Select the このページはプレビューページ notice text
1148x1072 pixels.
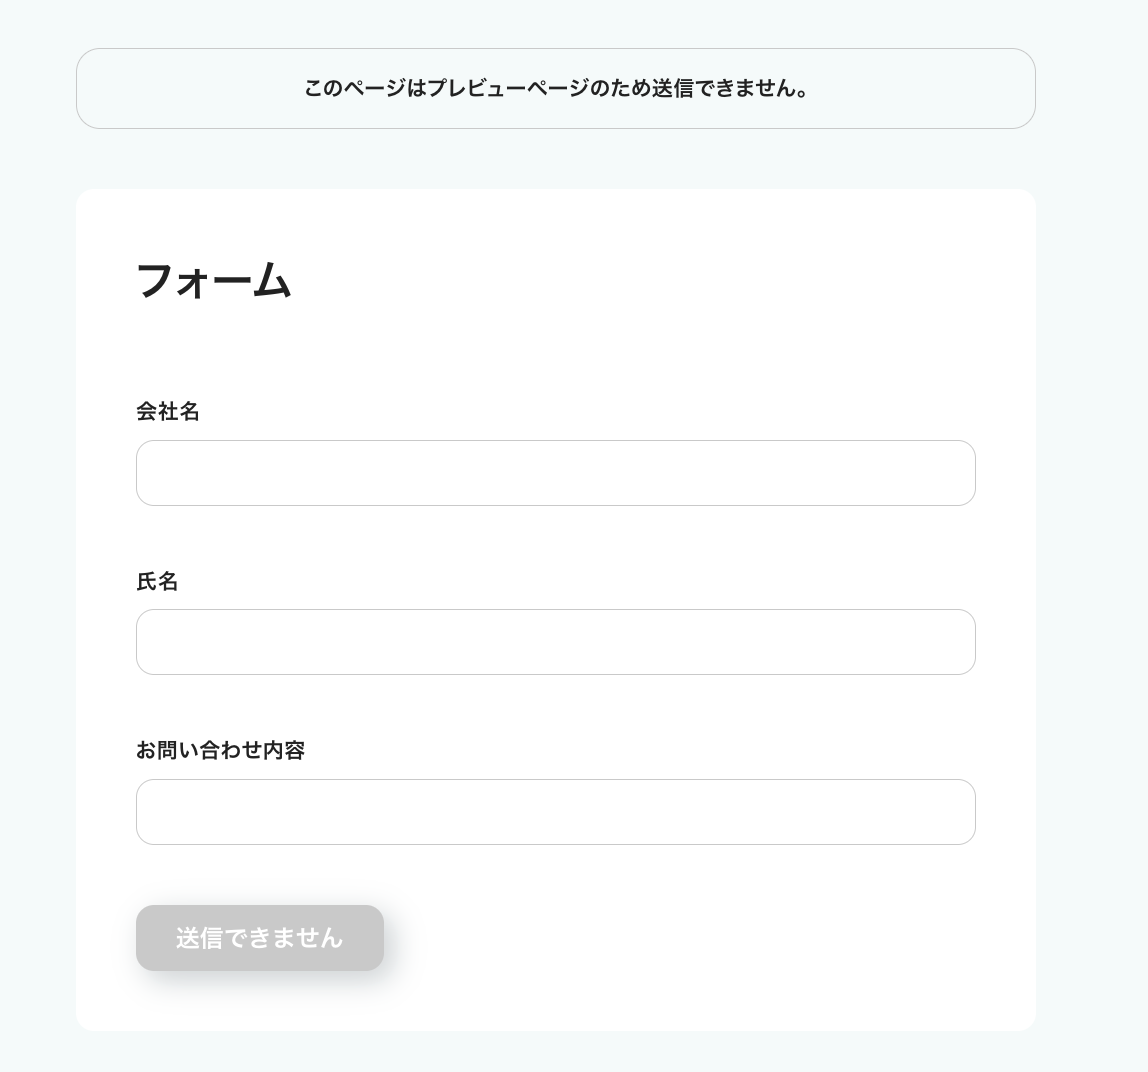[555, 89]
